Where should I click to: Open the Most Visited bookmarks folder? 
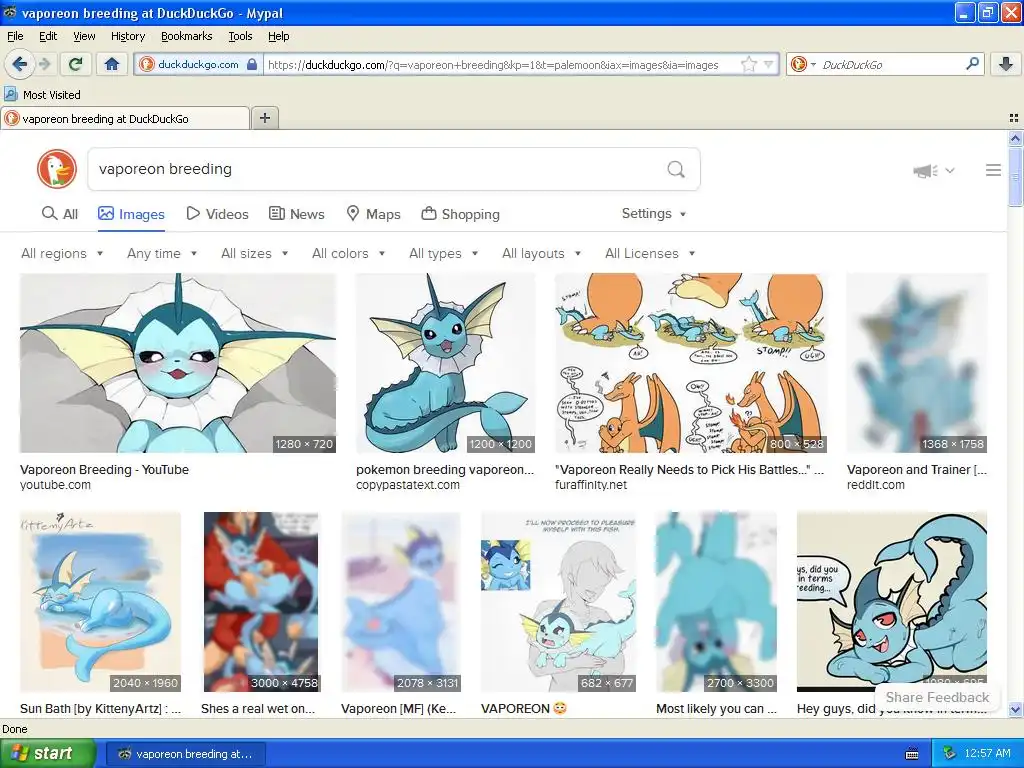[x=42, y=95]
